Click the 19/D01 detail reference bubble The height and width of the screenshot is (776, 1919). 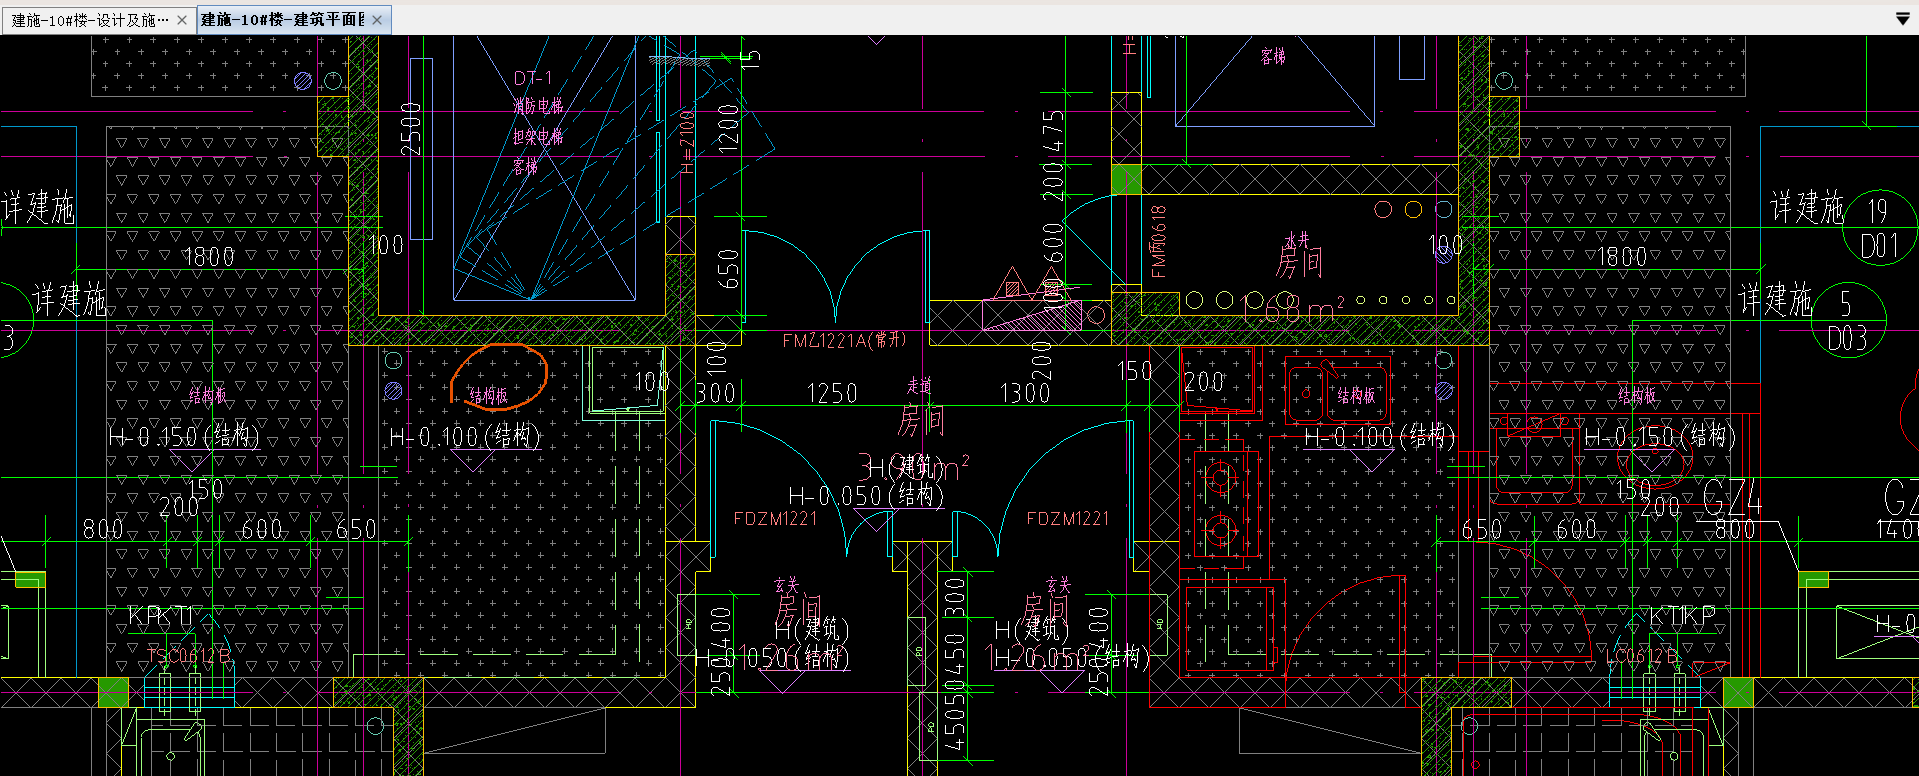(x=1879, y=227)
